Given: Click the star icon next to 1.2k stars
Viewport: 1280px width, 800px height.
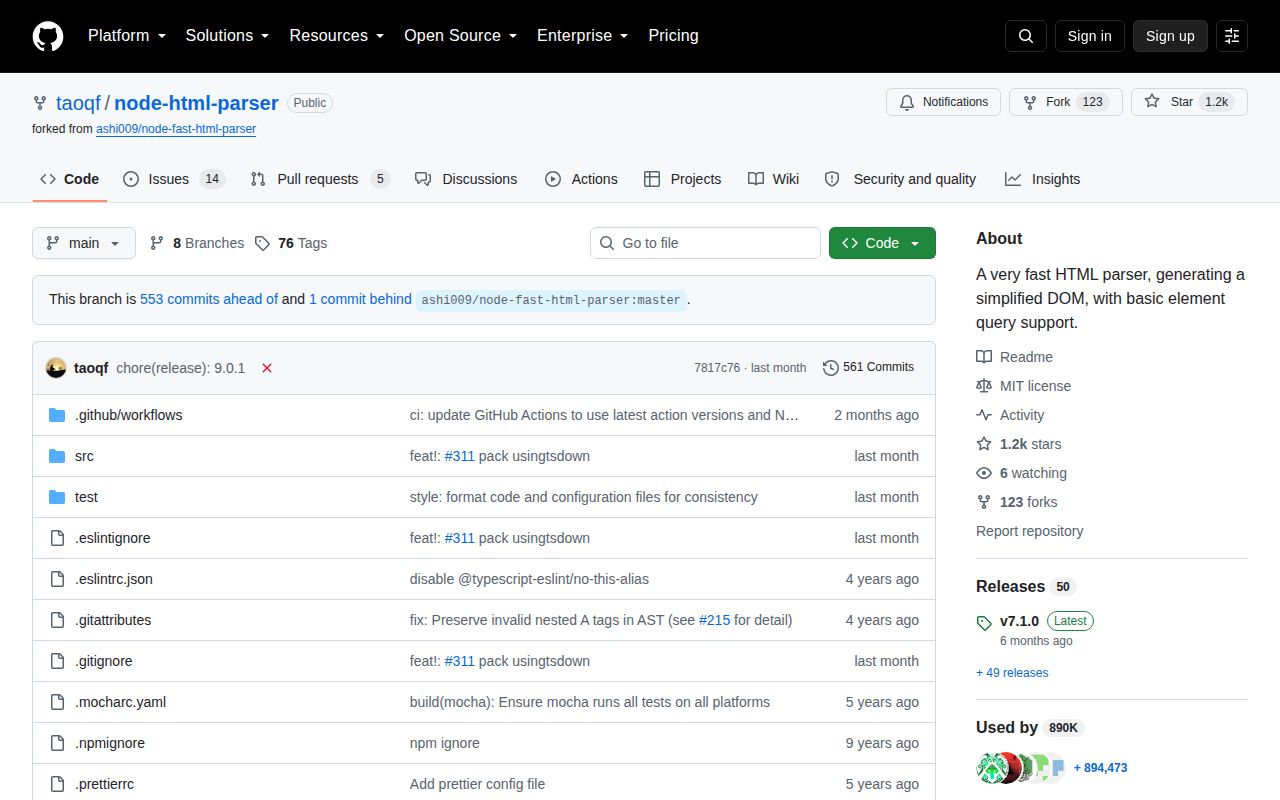Looking at the screenshot, I should (x=984, y=444).
